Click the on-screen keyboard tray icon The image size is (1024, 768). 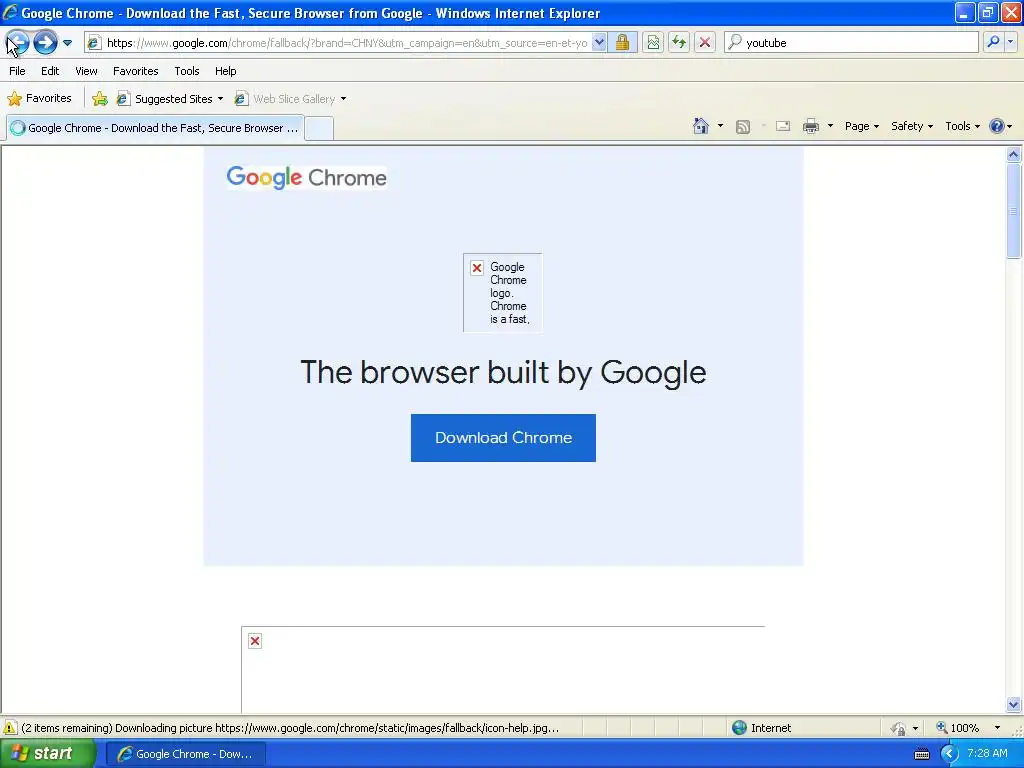pos(921,754)
